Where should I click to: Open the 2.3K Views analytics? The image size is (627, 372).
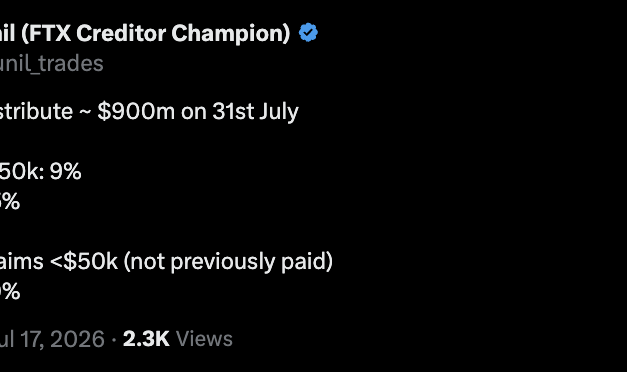point(178,339)
